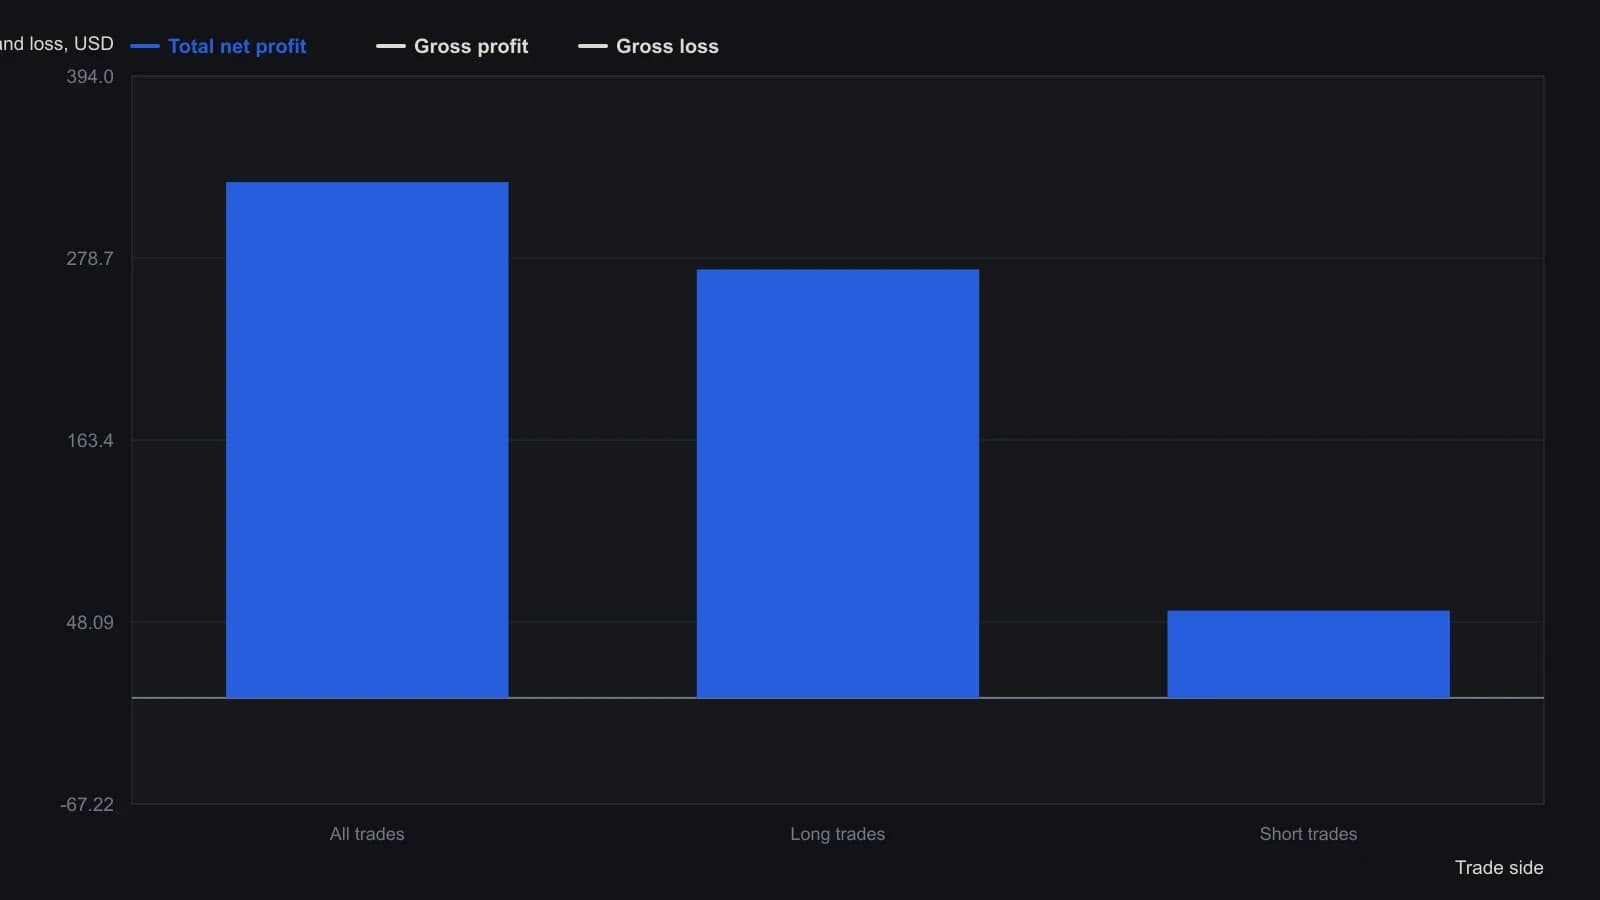Select the All trades bar
This screenshot has height=900, width=1600.
(x=367, y=440)
